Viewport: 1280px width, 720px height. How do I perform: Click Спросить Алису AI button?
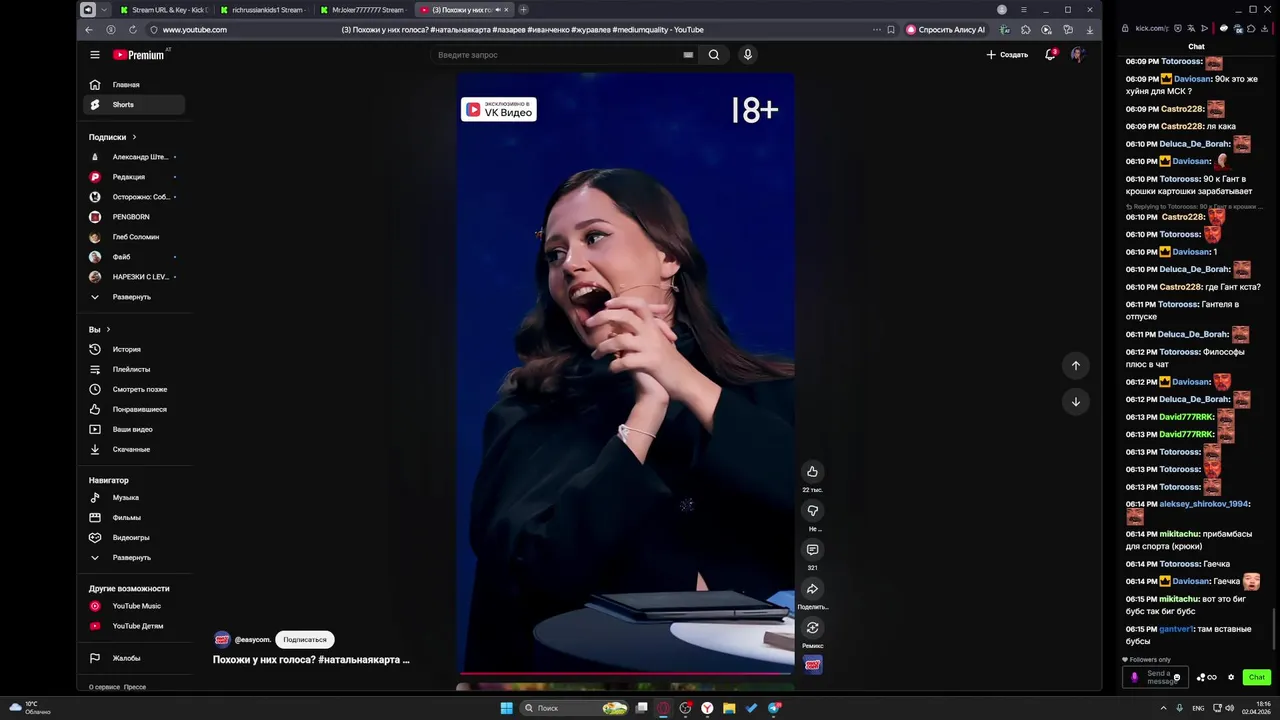tap(945, 30)
